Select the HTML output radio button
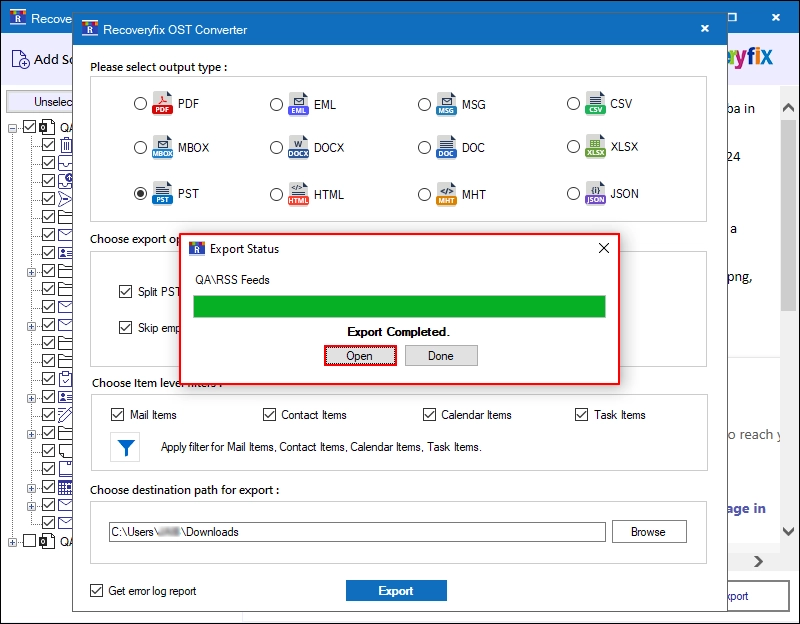Image resolution: width=800 pixels, height=624 pixels. (x=276, y=194)
